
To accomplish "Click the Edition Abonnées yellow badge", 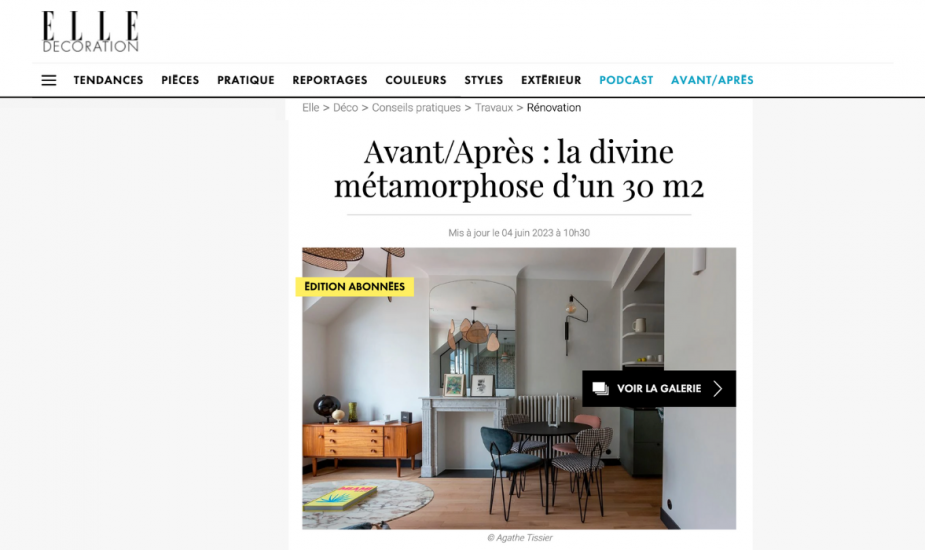I will coord(355,287).
